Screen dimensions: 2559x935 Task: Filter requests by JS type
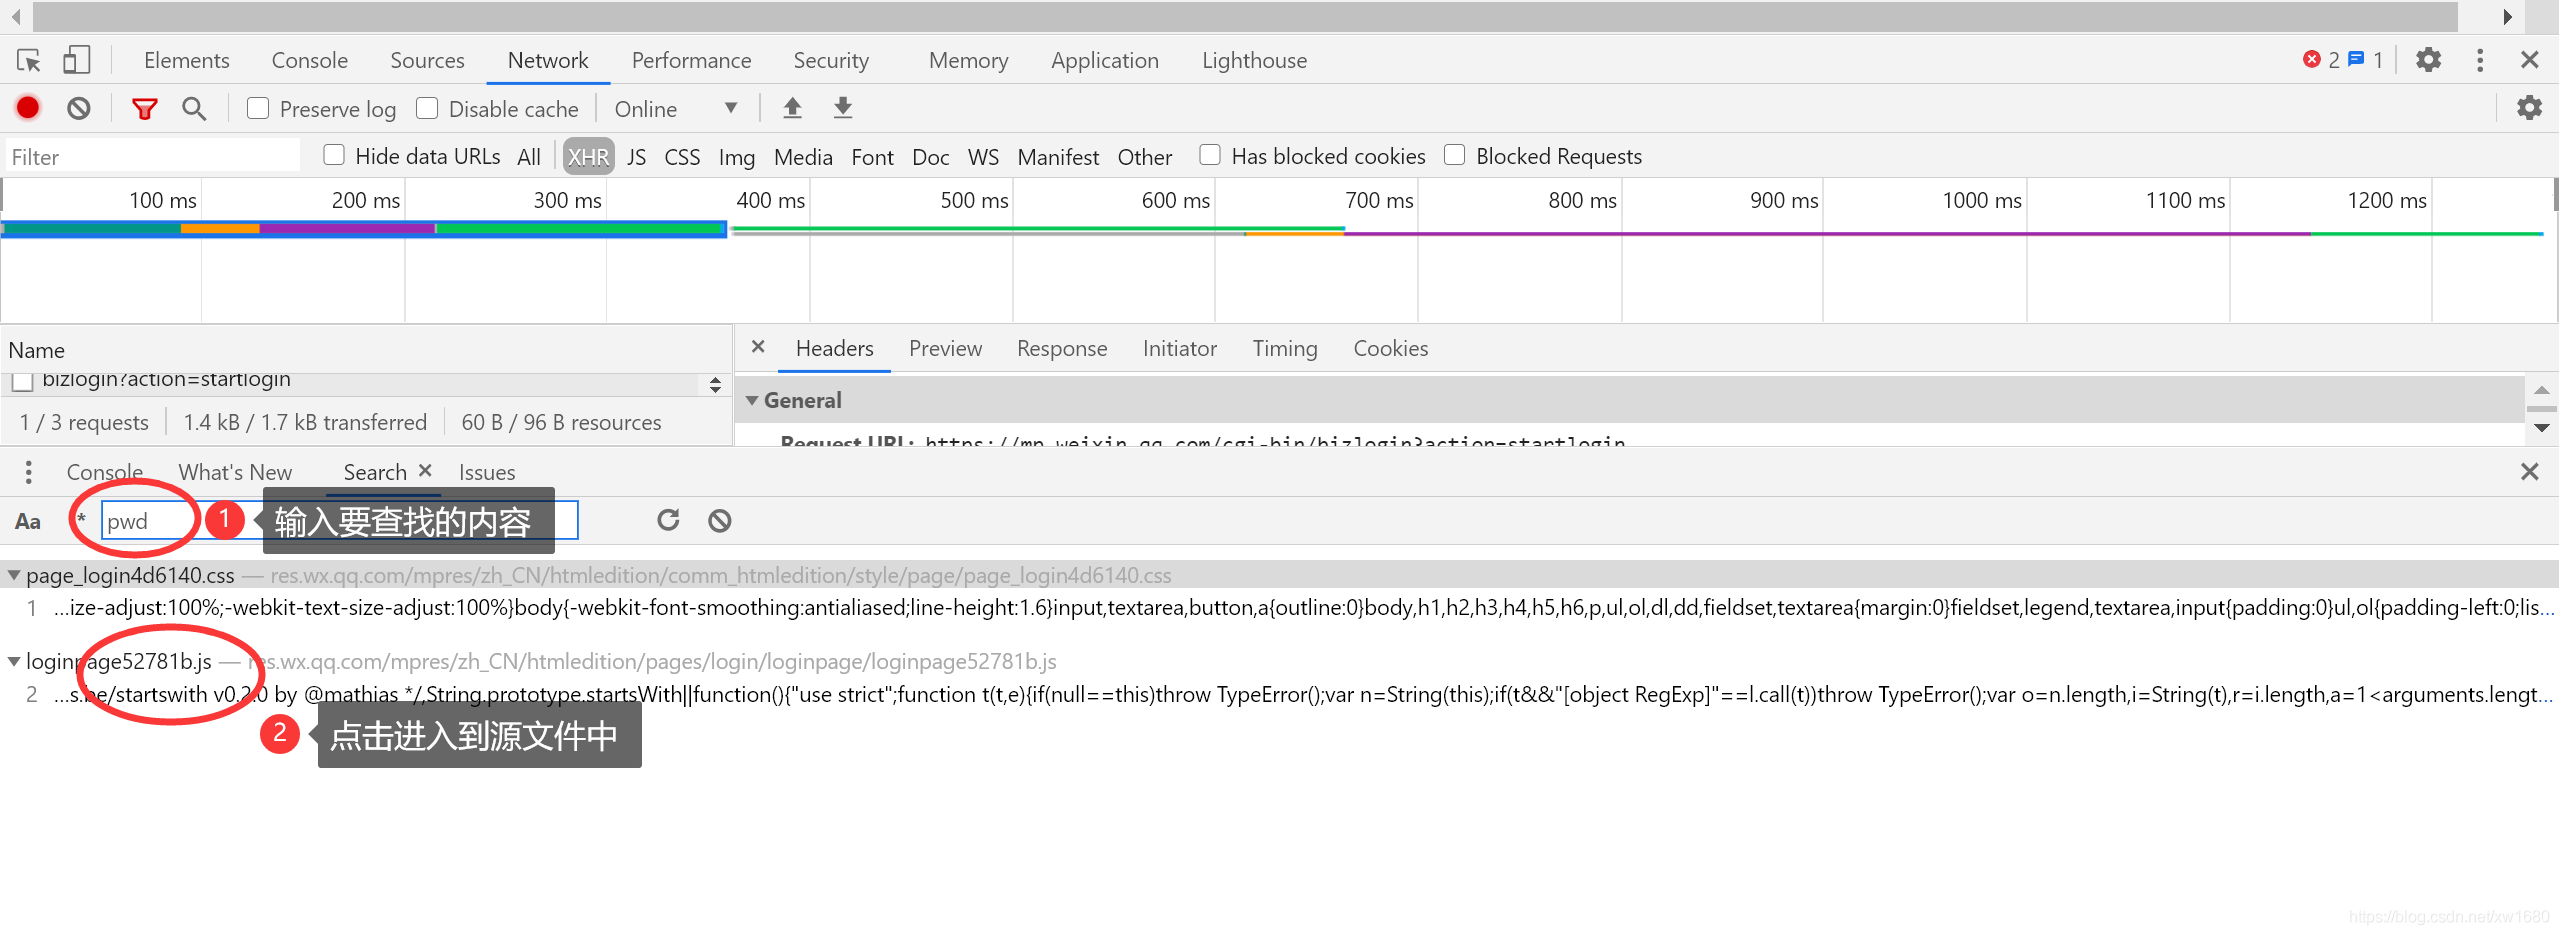636,157
